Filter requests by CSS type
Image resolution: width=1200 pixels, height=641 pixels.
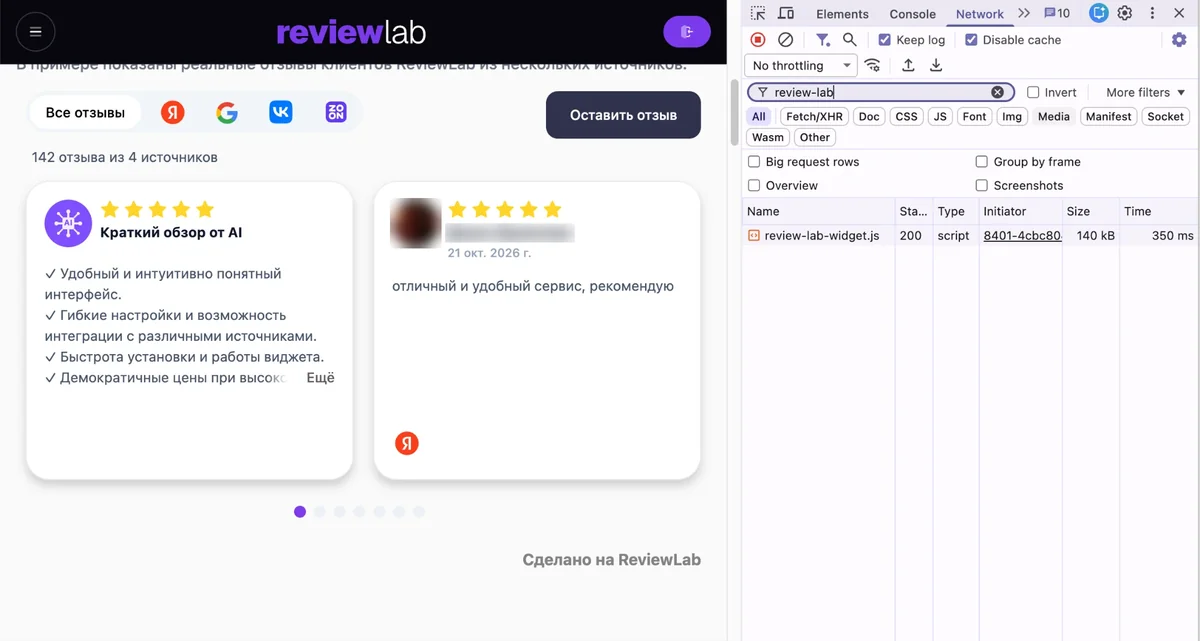[906, 117]
